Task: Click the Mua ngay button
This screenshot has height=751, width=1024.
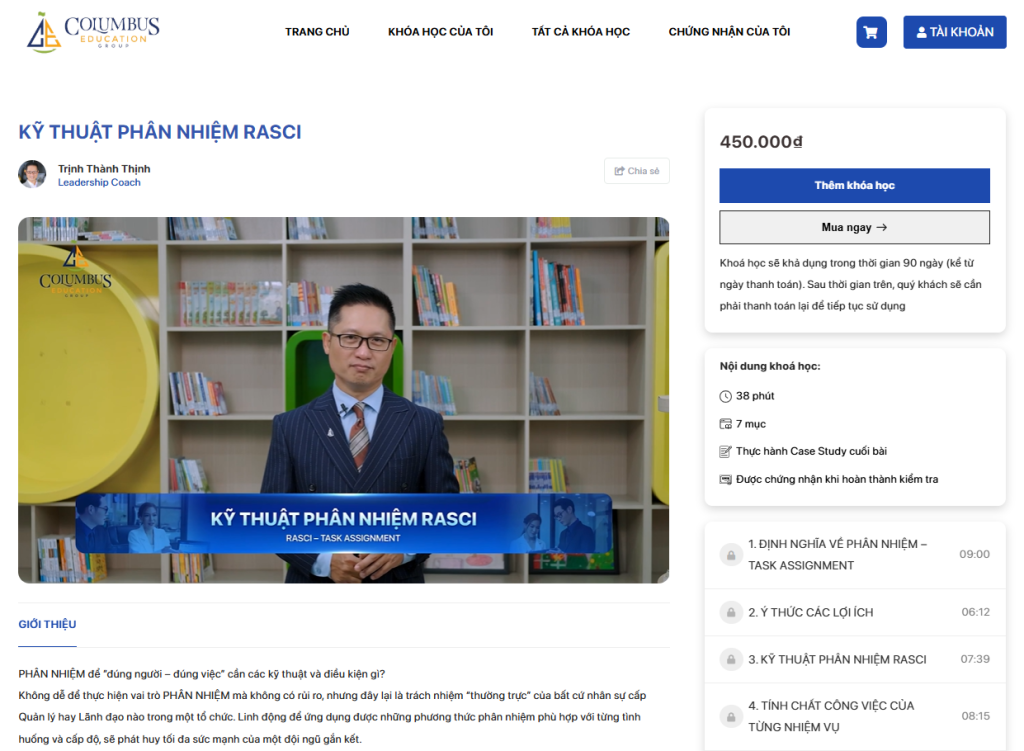Action: click(x=854, y=227)
